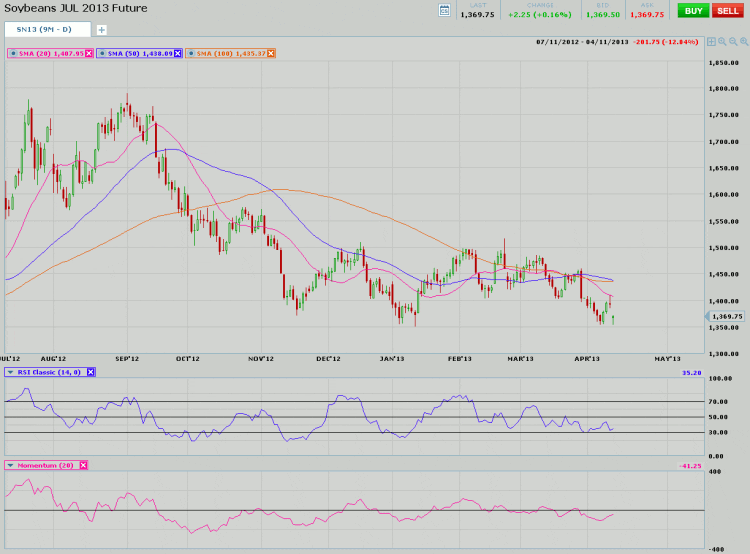Remove the SMA (50) indicator

[177, 52]
